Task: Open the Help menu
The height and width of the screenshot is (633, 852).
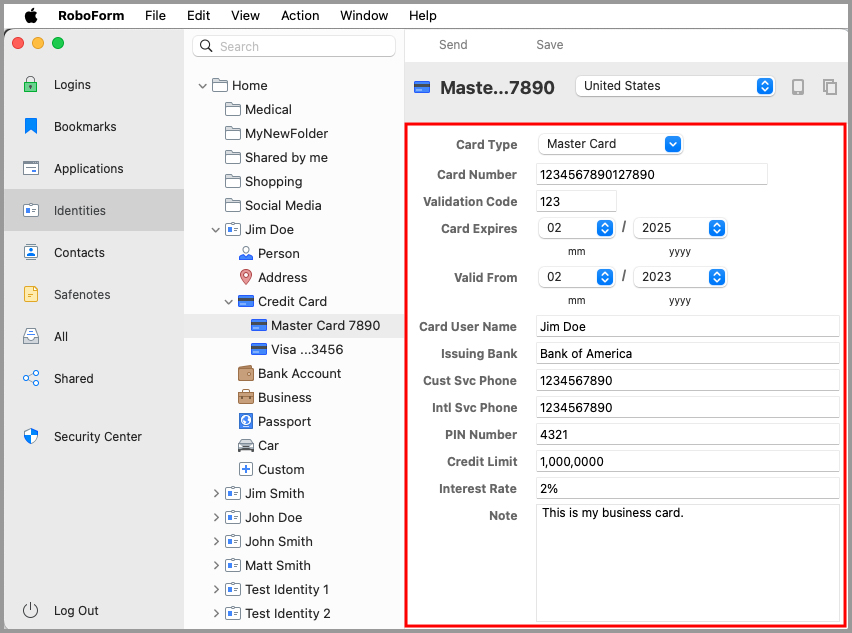Action: pos(423,16)
